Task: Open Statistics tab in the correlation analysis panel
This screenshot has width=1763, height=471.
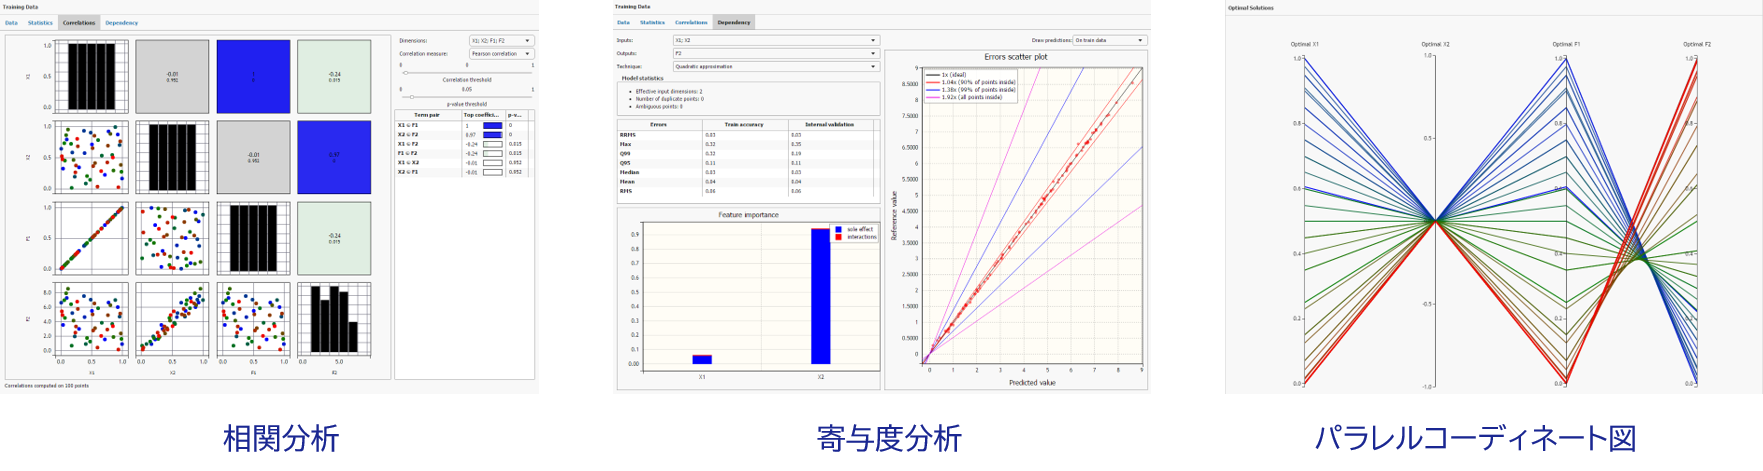Action: pyautogui.click(x=40, y=22)
